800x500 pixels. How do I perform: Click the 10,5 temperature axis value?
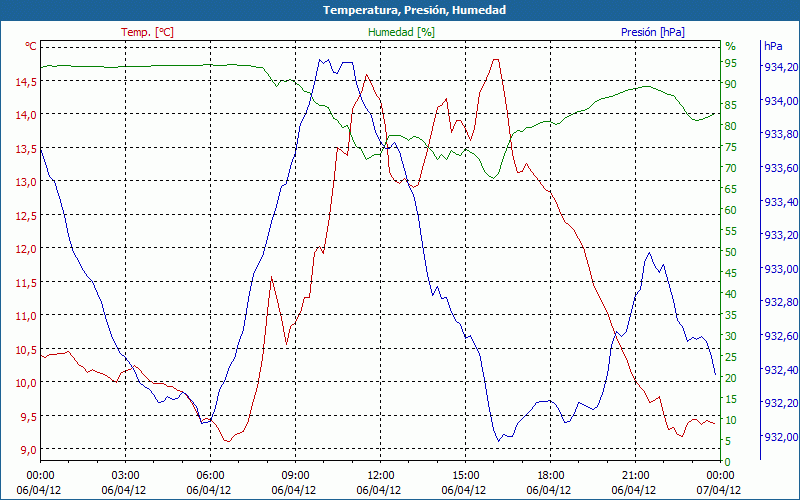pyautogui.click(x=26, y=349)
